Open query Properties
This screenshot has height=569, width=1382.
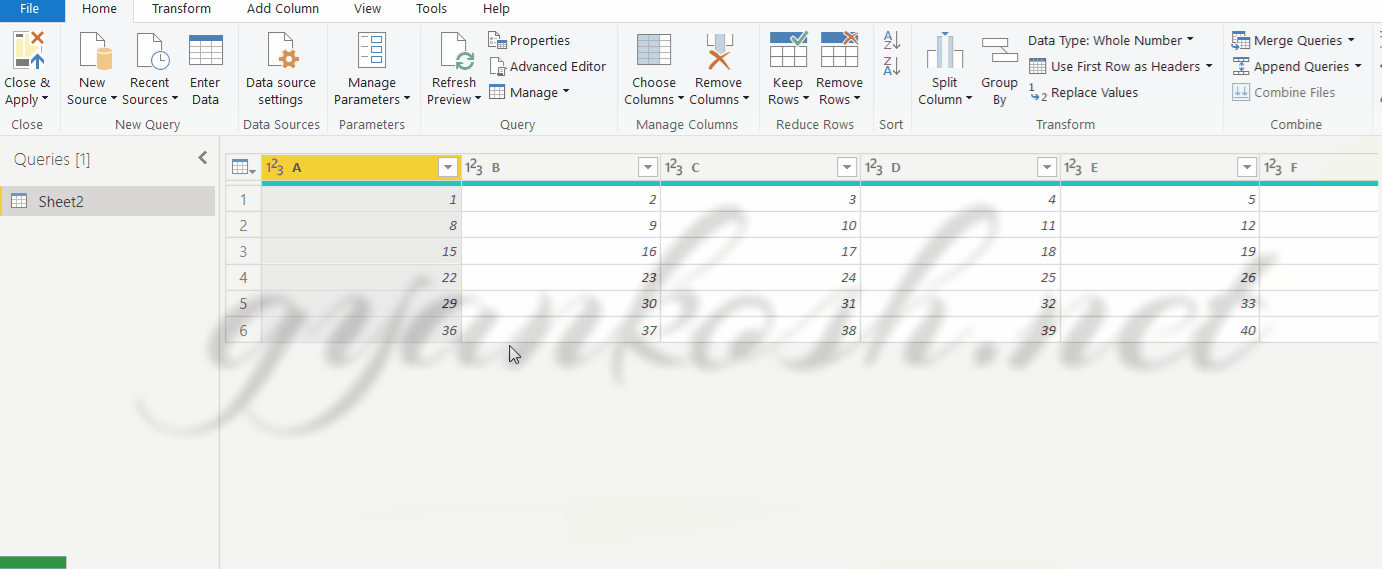click(529, 41)
